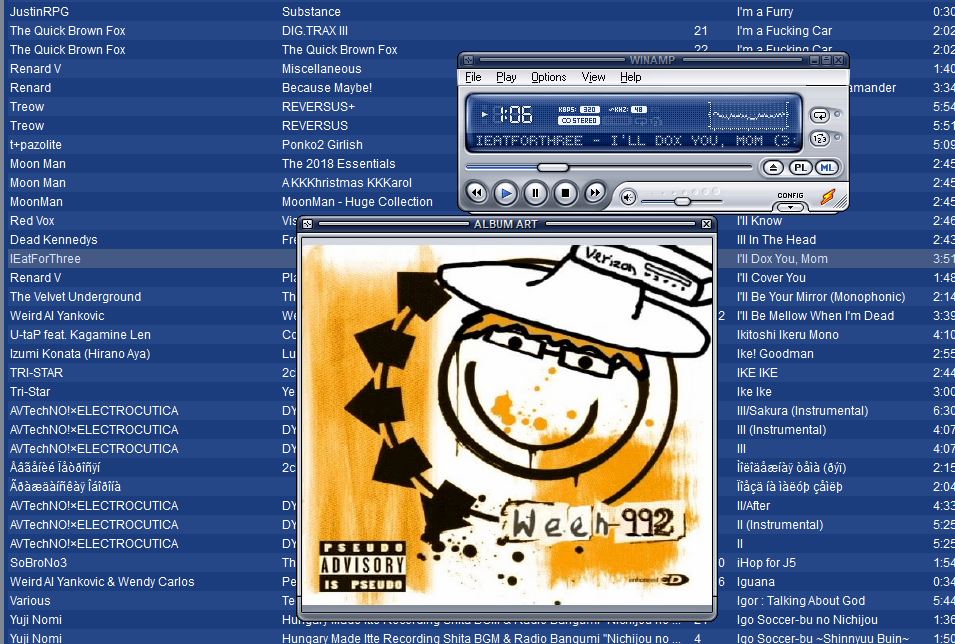Select album Ponko2 Girlish
955x644 pixels.
[322, 145]
